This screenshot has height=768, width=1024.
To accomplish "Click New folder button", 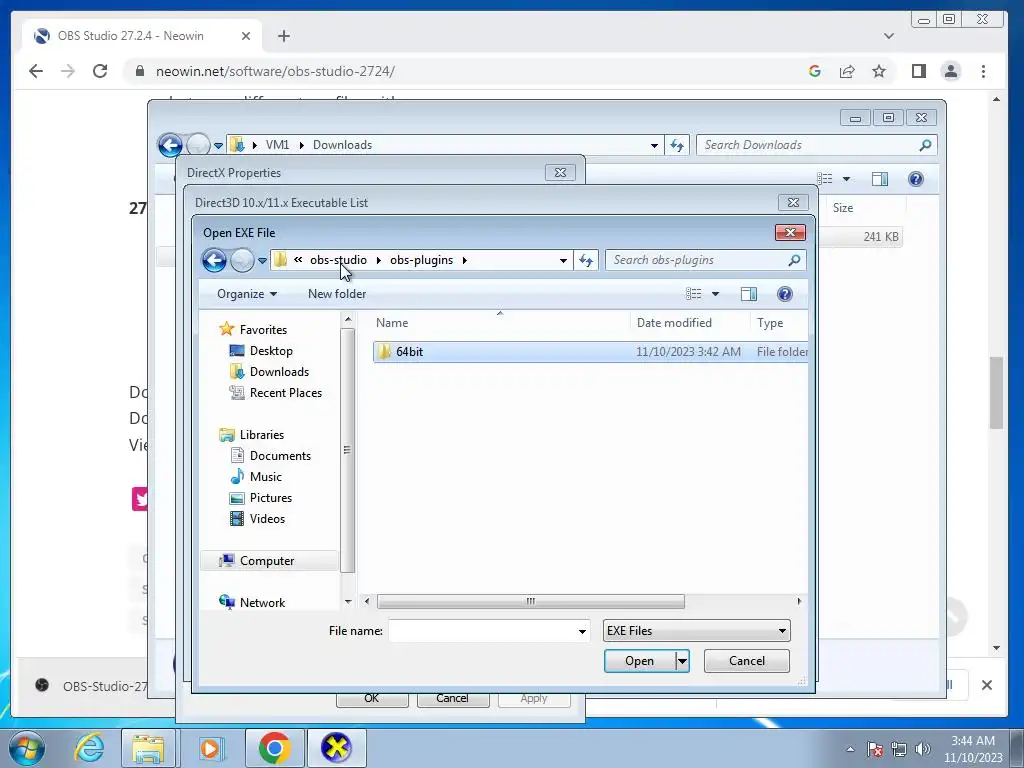I will (337, 294).
